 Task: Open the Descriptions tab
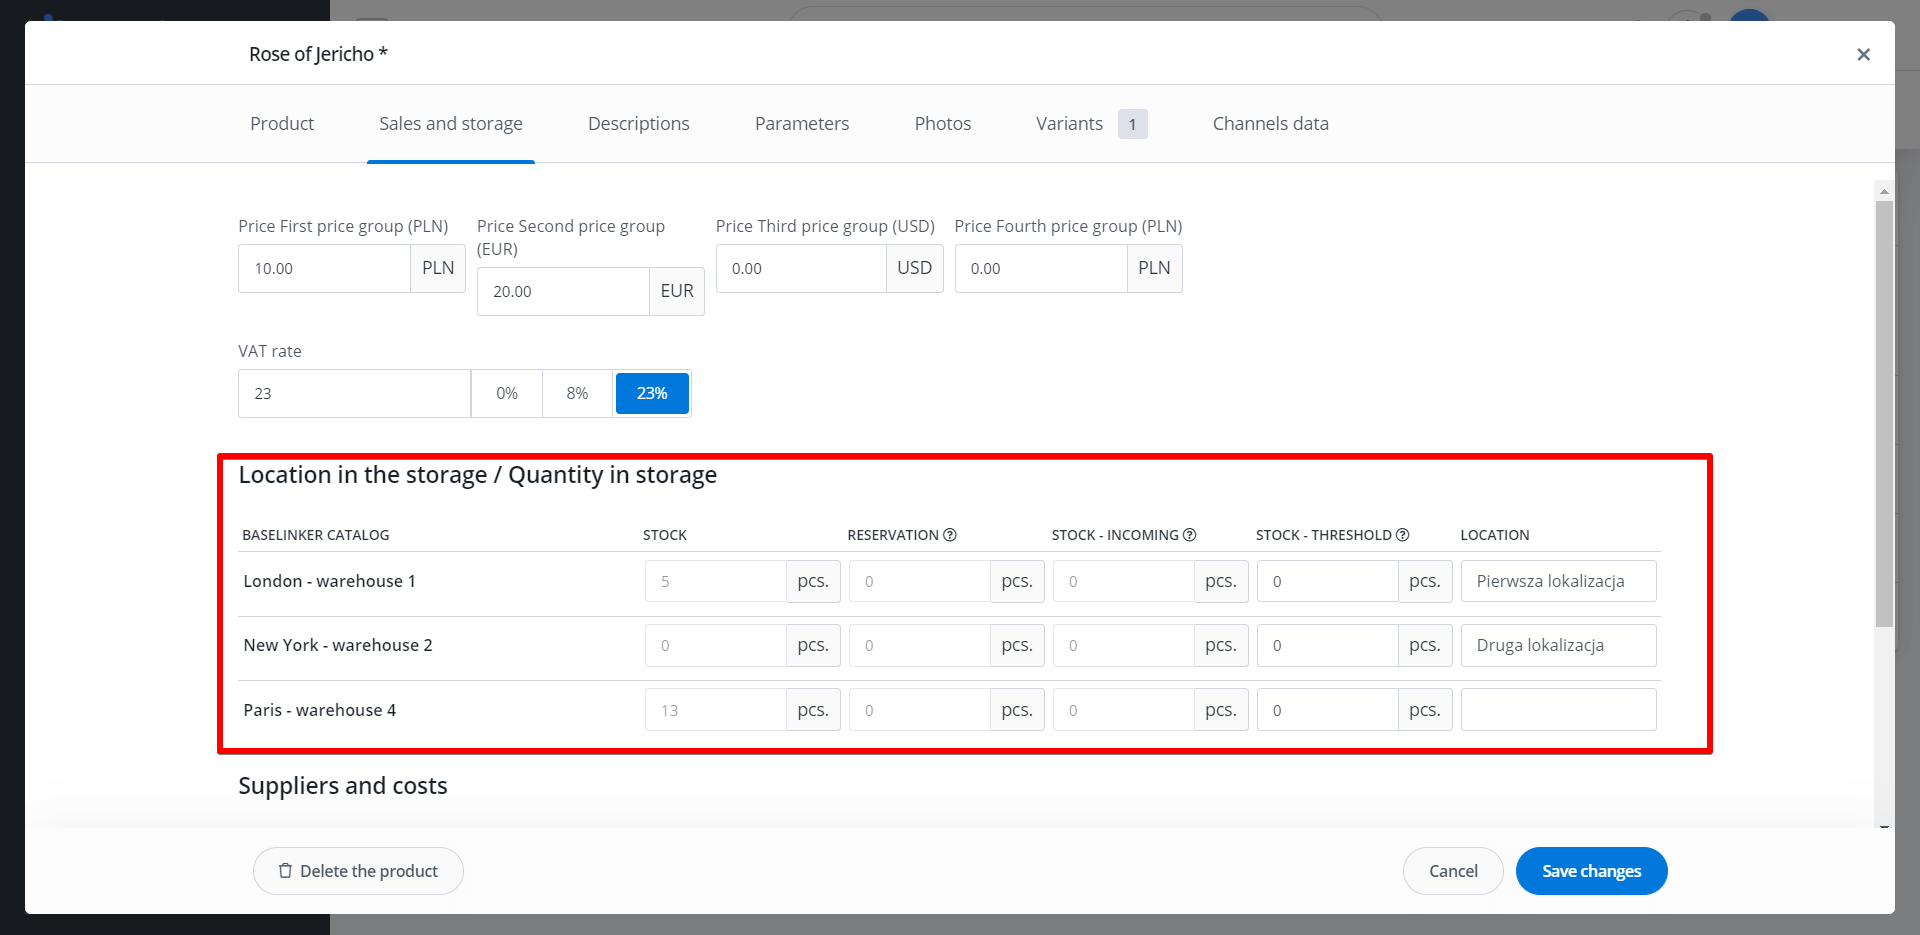(639, 124)
